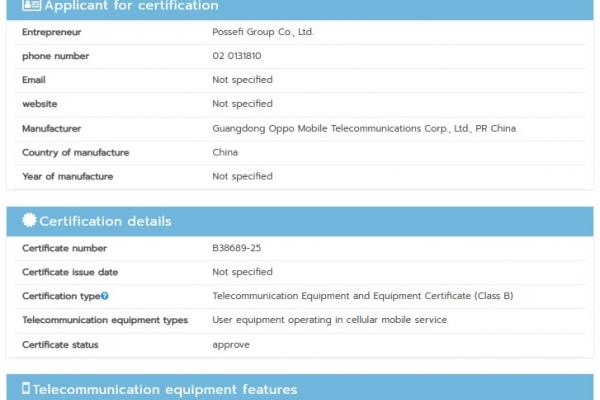This screenshot has width=600, height=400.
Task: Select Not specified in Email row
Action: 243,80
